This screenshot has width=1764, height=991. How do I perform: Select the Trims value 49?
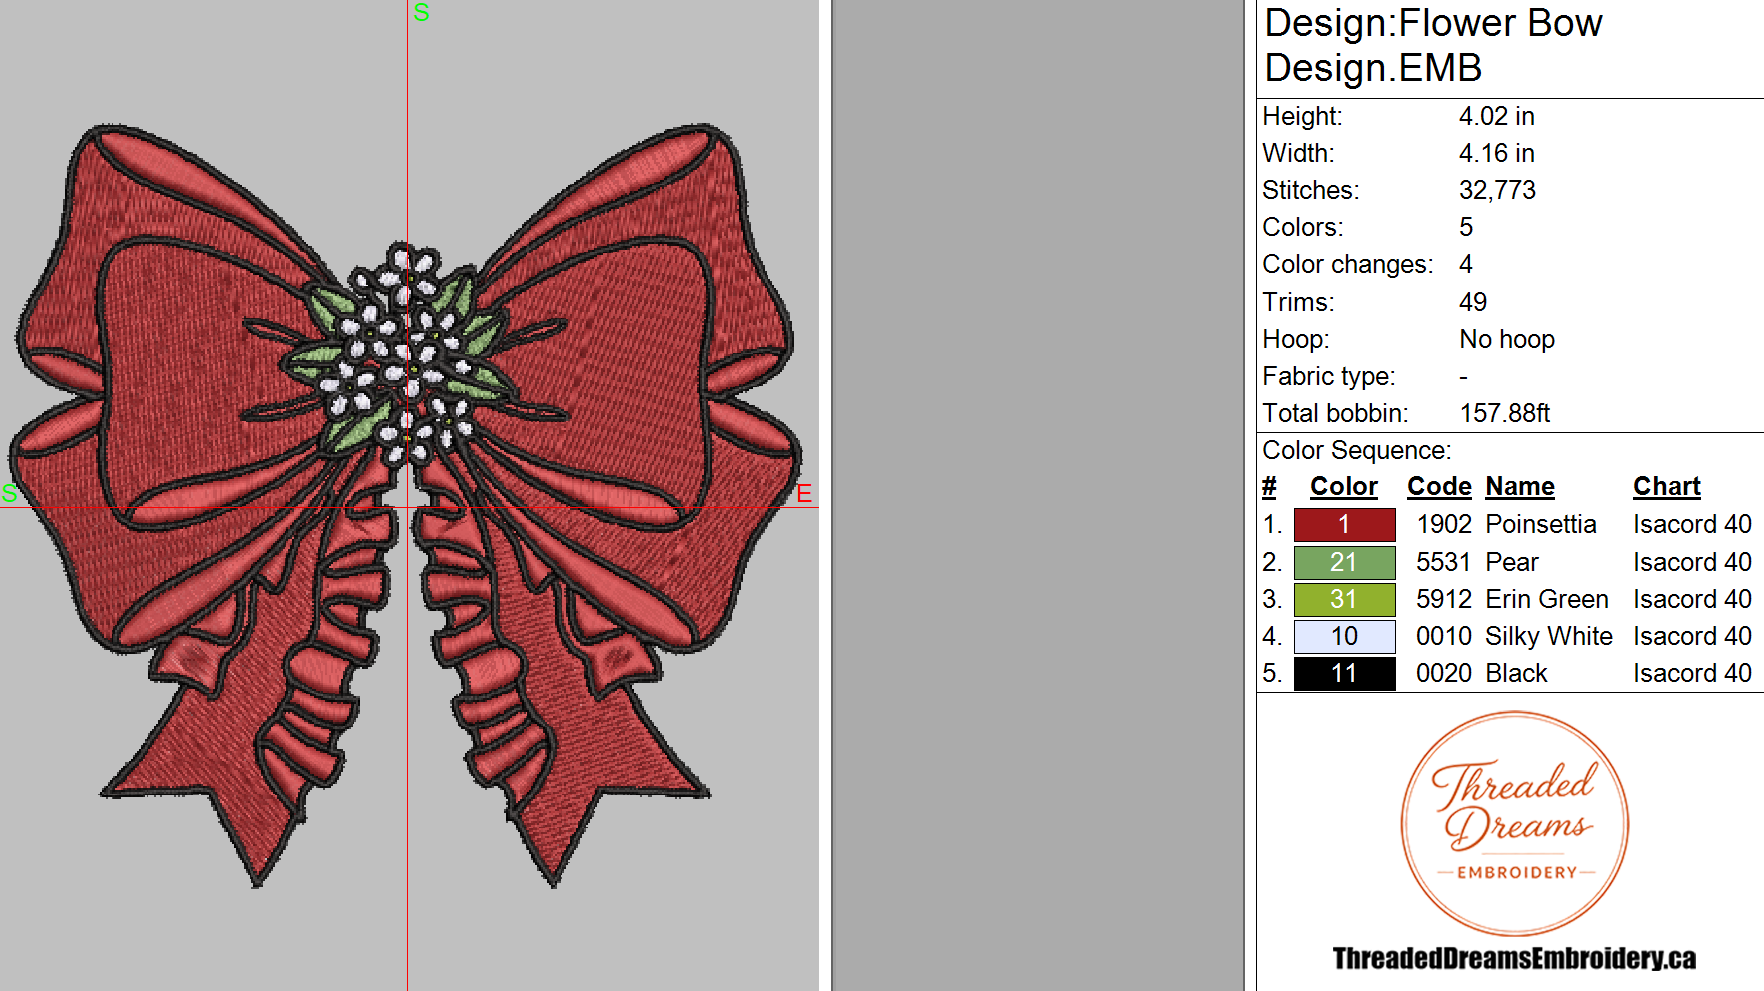point(1473,302)
